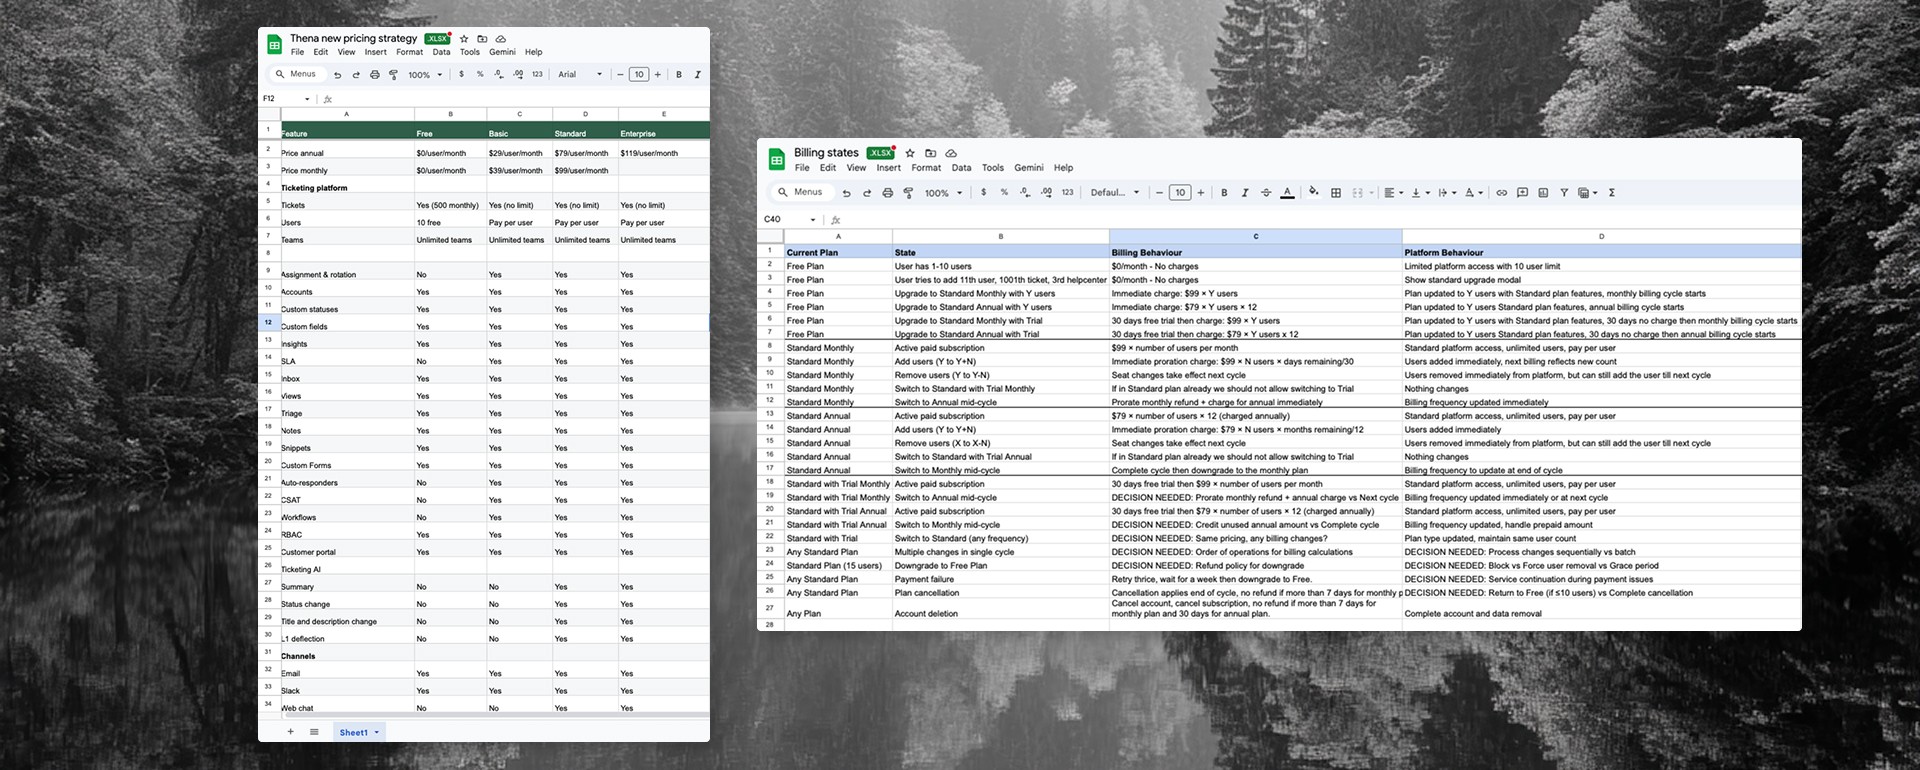Image resolution: width=1920 pixels, height=770 pixels.
Task: Print the Thena new pricing strategy sheet
Action: tap(375, 75)
